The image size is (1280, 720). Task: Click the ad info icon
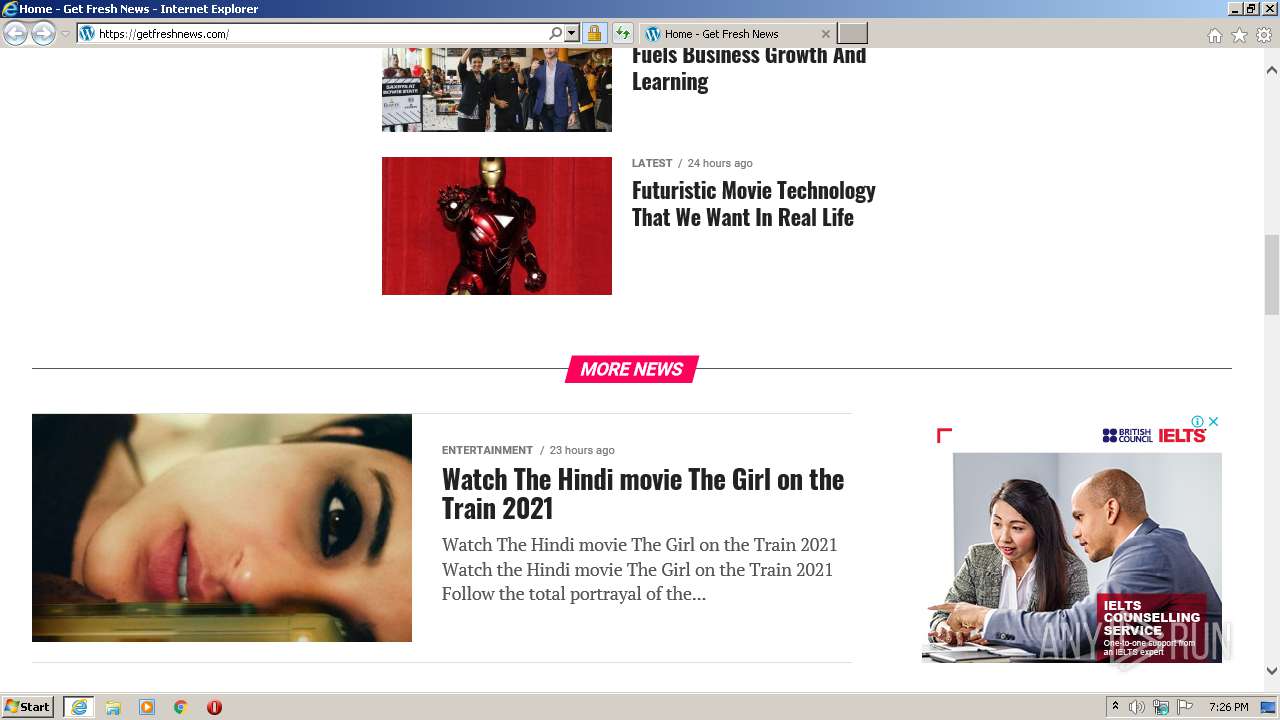click(1197, 422)
